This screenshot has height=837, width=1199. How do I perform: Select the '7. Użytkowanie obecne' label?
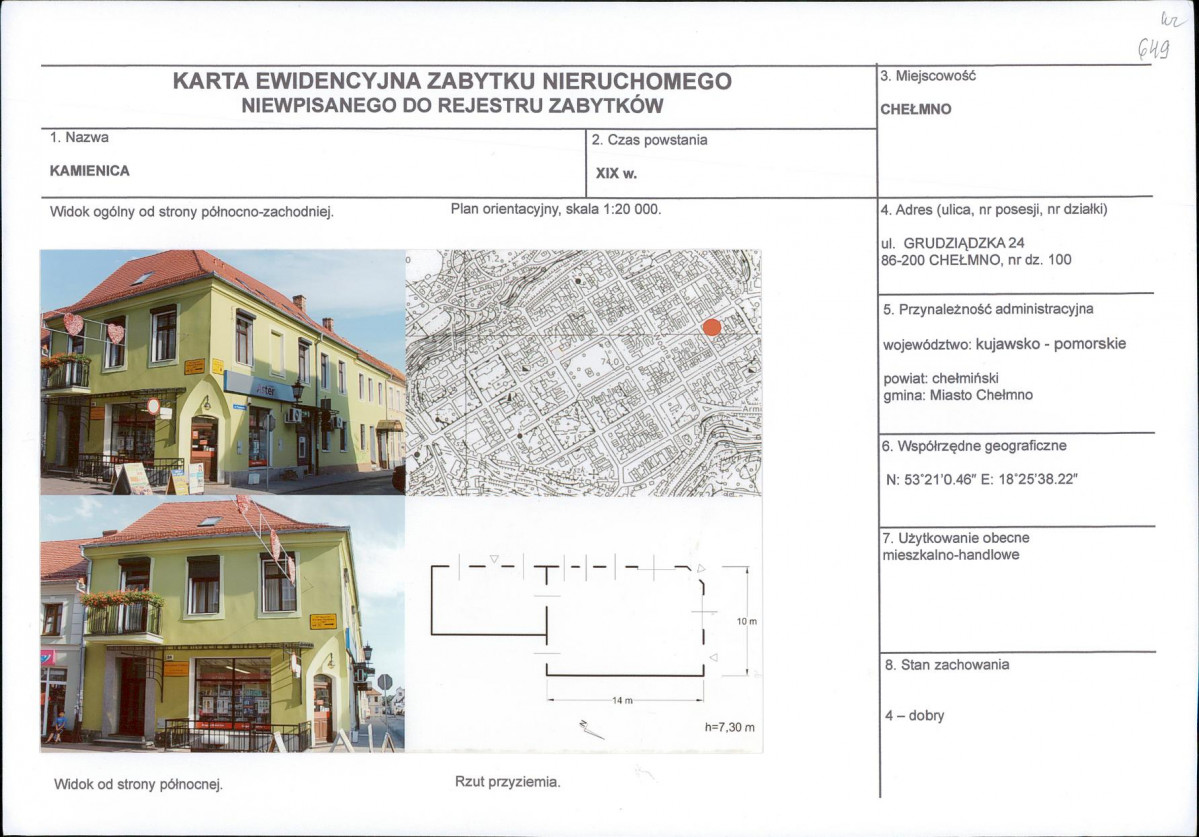coord(956,538)
